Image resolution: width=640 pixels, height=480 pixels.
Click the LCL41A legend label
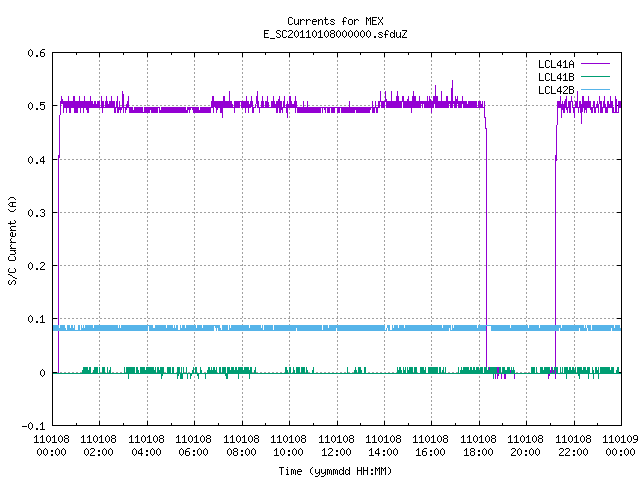(x=556, y=64)
